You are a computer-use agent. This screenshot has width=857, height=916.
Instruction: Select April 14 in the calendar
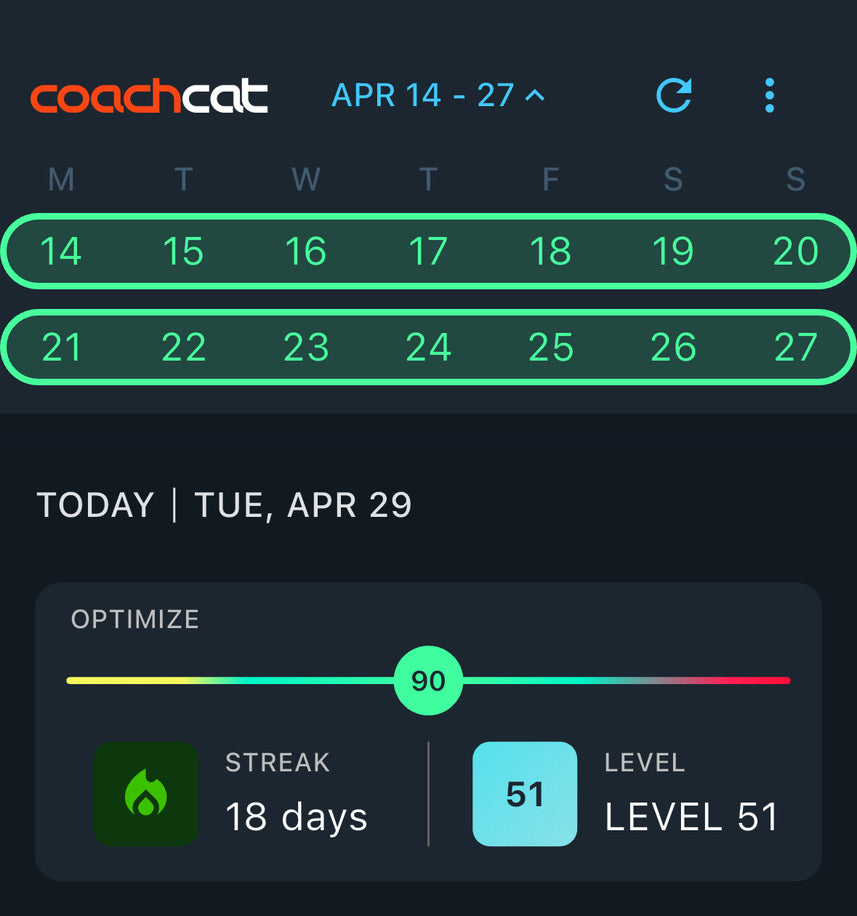61,252
